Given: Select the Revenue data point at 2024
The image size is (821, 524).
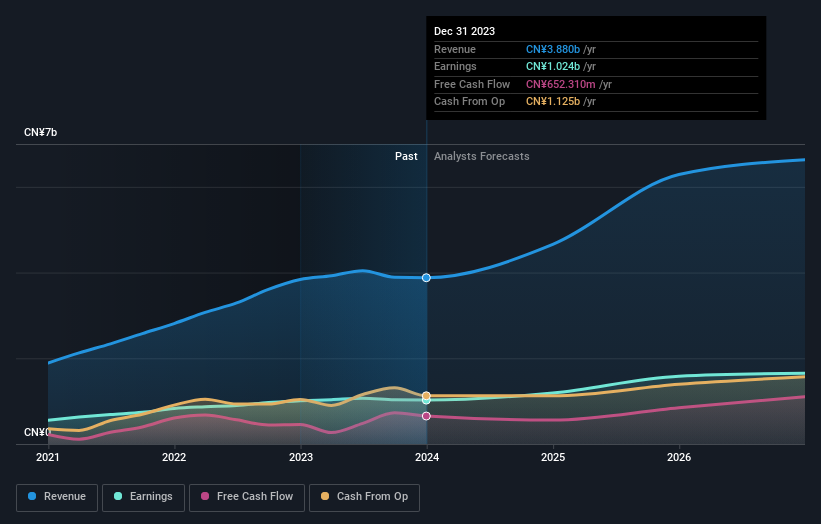Looking at the screenshot, I should (x=426, y=277).
